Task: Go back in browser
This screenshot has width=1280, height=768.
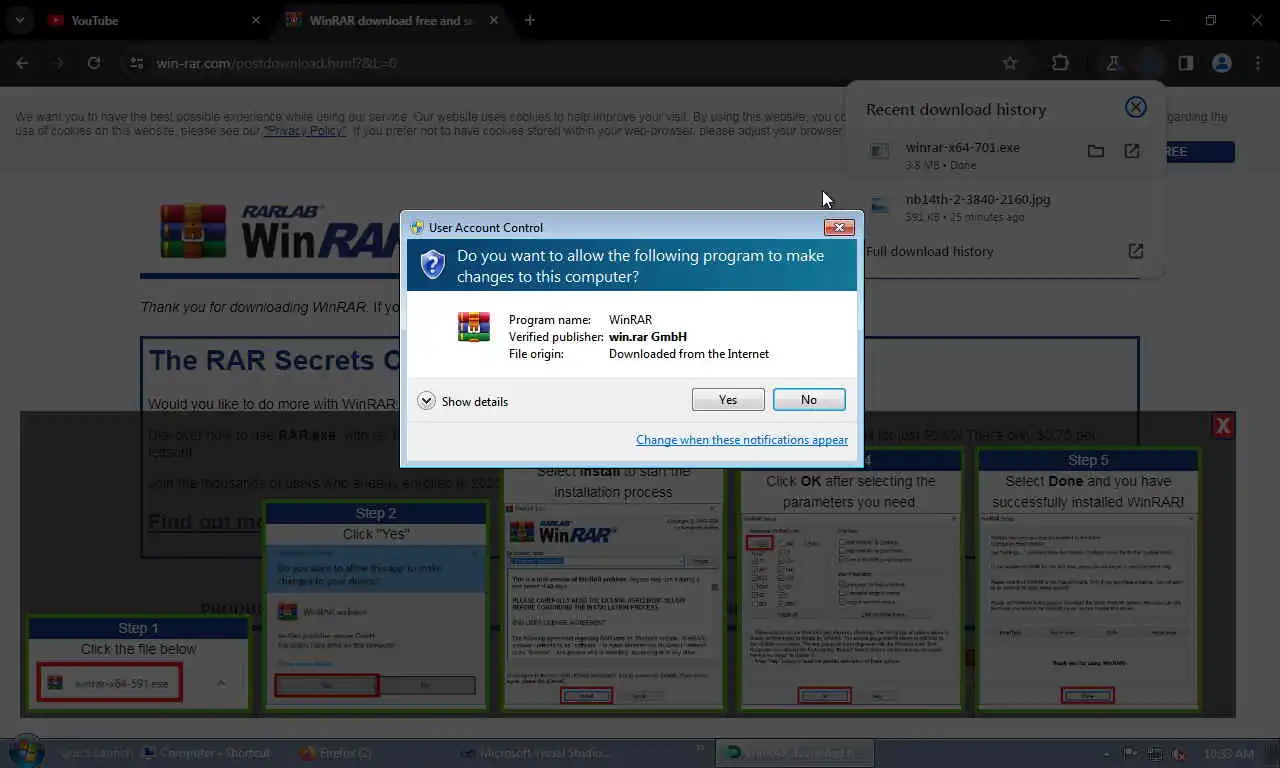Action: point(22,63)
